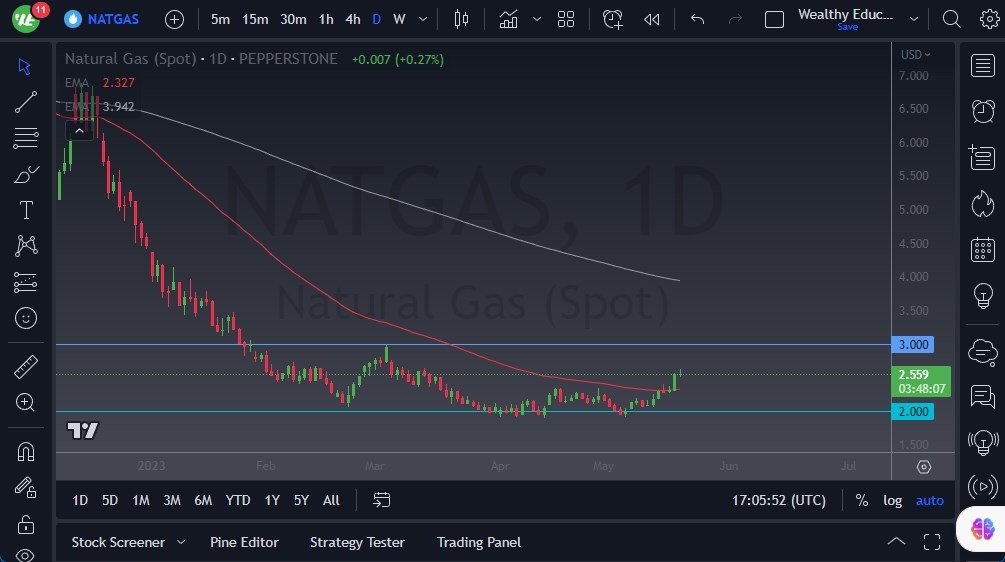Open chart settings with the top gear icon
Image resolution: width=1005 pixels, height=562 pixels.
pyautogui.click(x=990, y=19)
